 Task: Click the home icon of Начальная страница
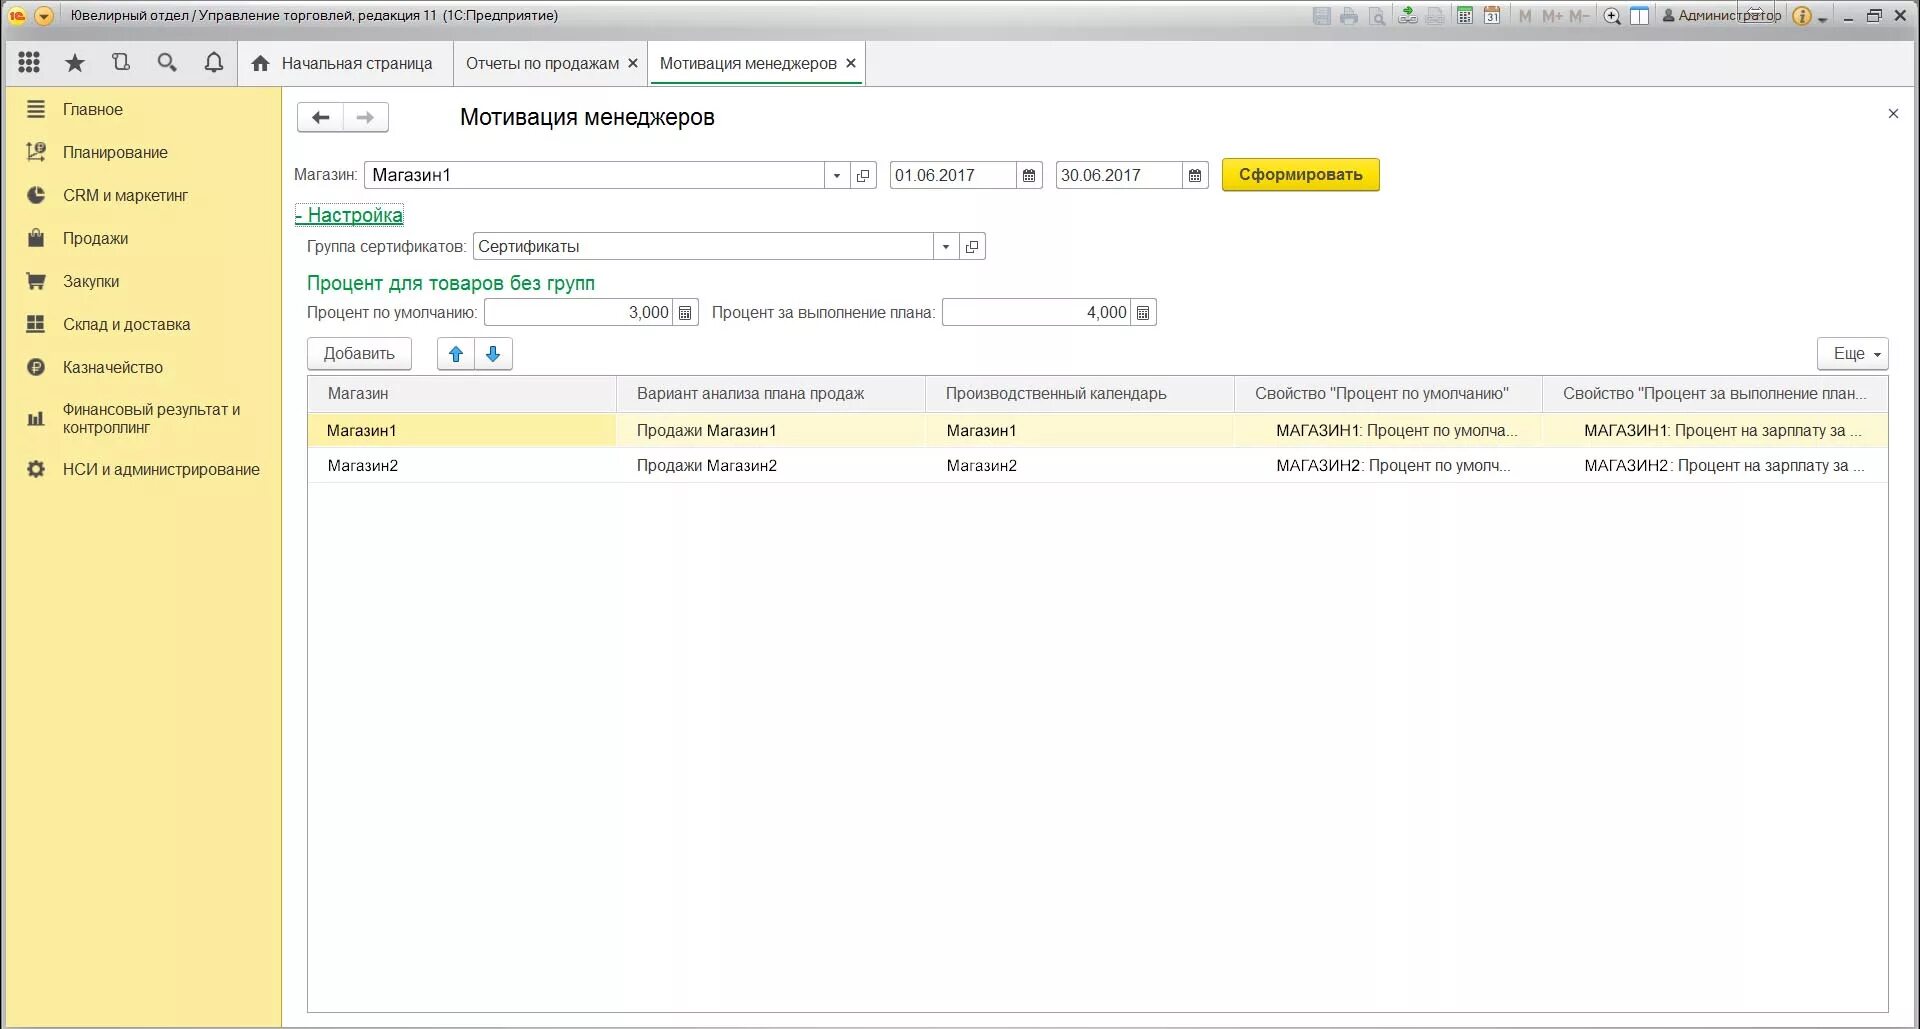coord(261,63)
